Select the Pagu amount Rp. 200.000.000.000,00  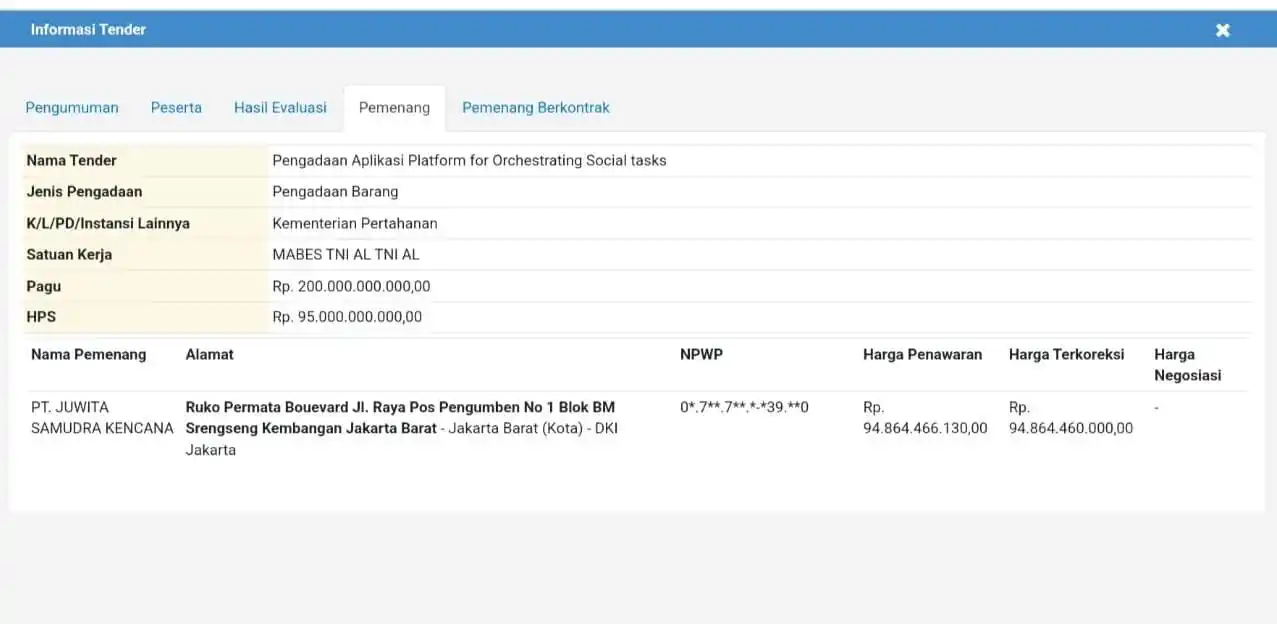pyautogui.click(x=351, y=286)
